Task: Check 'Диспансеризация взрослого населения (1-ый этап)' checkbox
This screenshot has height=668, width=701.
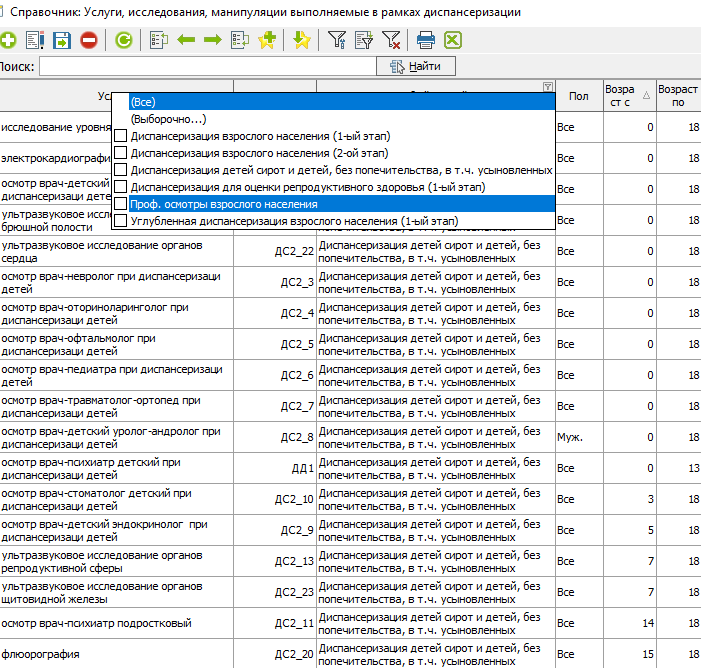Action: click(121, 136)
